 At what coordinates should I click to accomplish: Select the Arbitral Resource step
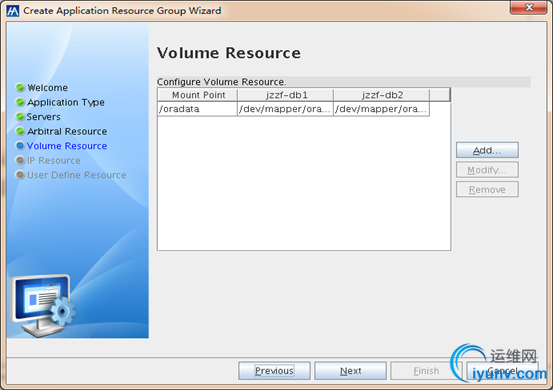67,131
